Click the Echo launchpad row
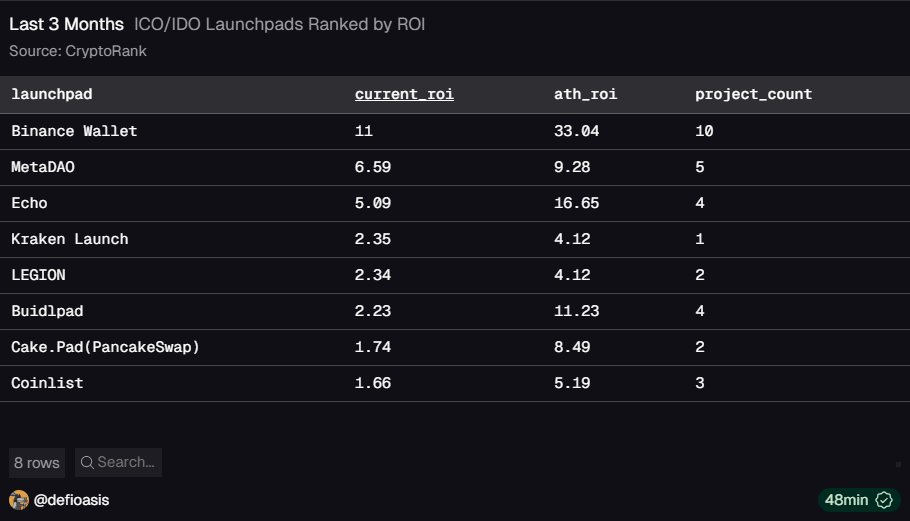Image resolution: width=910 pixels, height=521 pixels. point(29,203)
